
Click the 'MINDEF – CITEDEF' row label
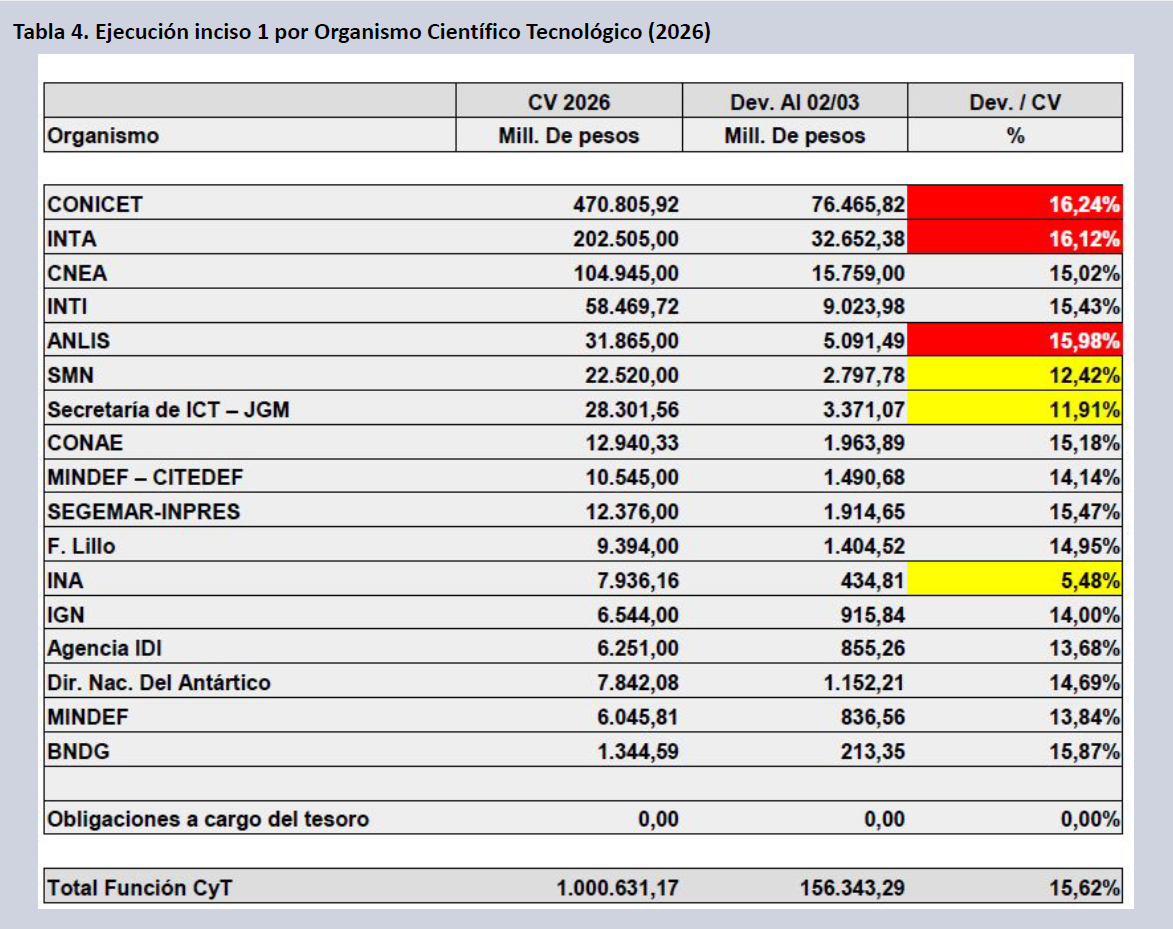(145, 477)
